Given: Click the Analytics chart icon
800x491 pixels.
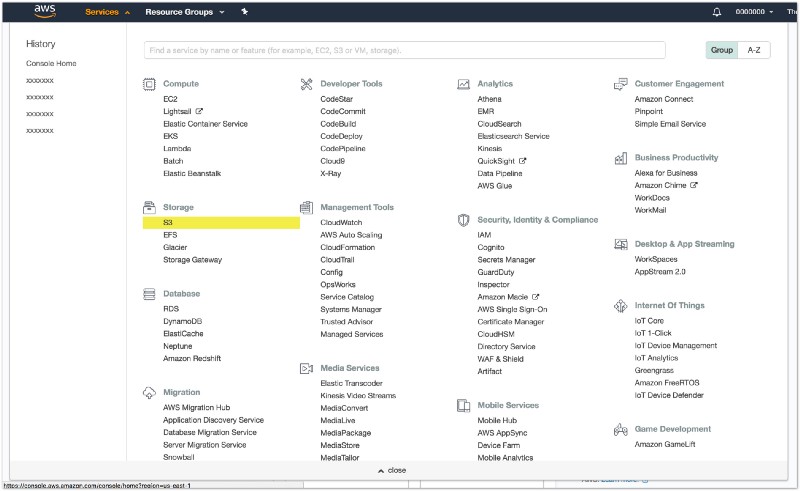Looking at the screenshot, I should click(463, 84).
